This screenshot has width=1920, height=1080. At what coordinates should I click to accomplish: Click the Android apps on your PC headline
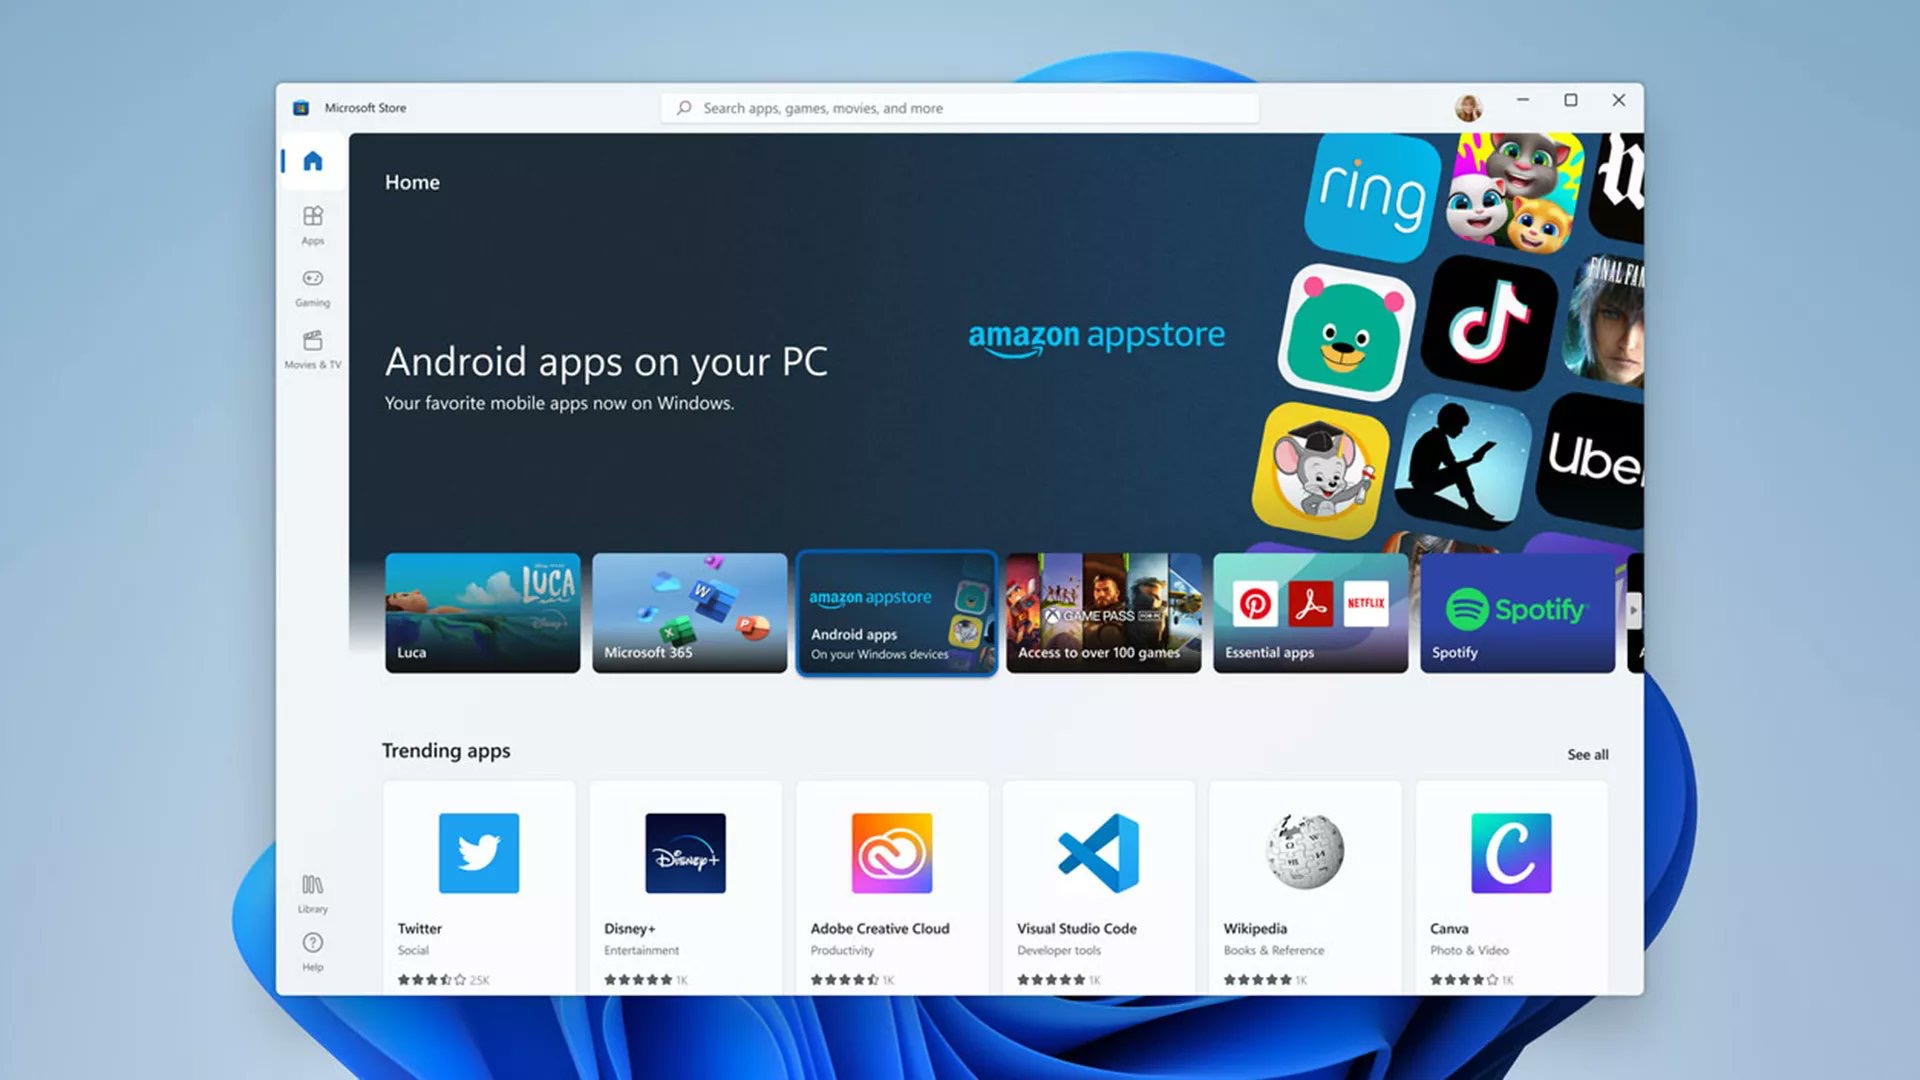(606, 362)
